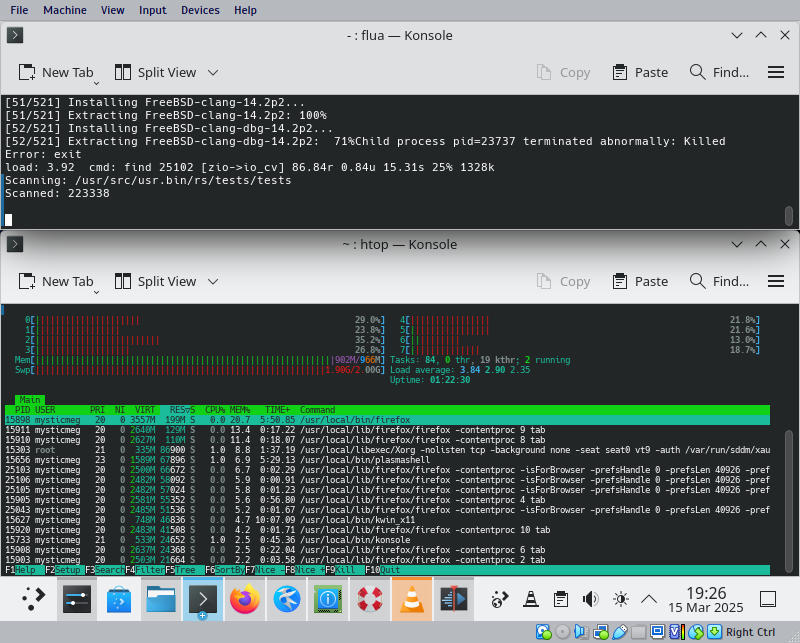Select the Main tab in htop
800x643 pixels.
(30, 400)
